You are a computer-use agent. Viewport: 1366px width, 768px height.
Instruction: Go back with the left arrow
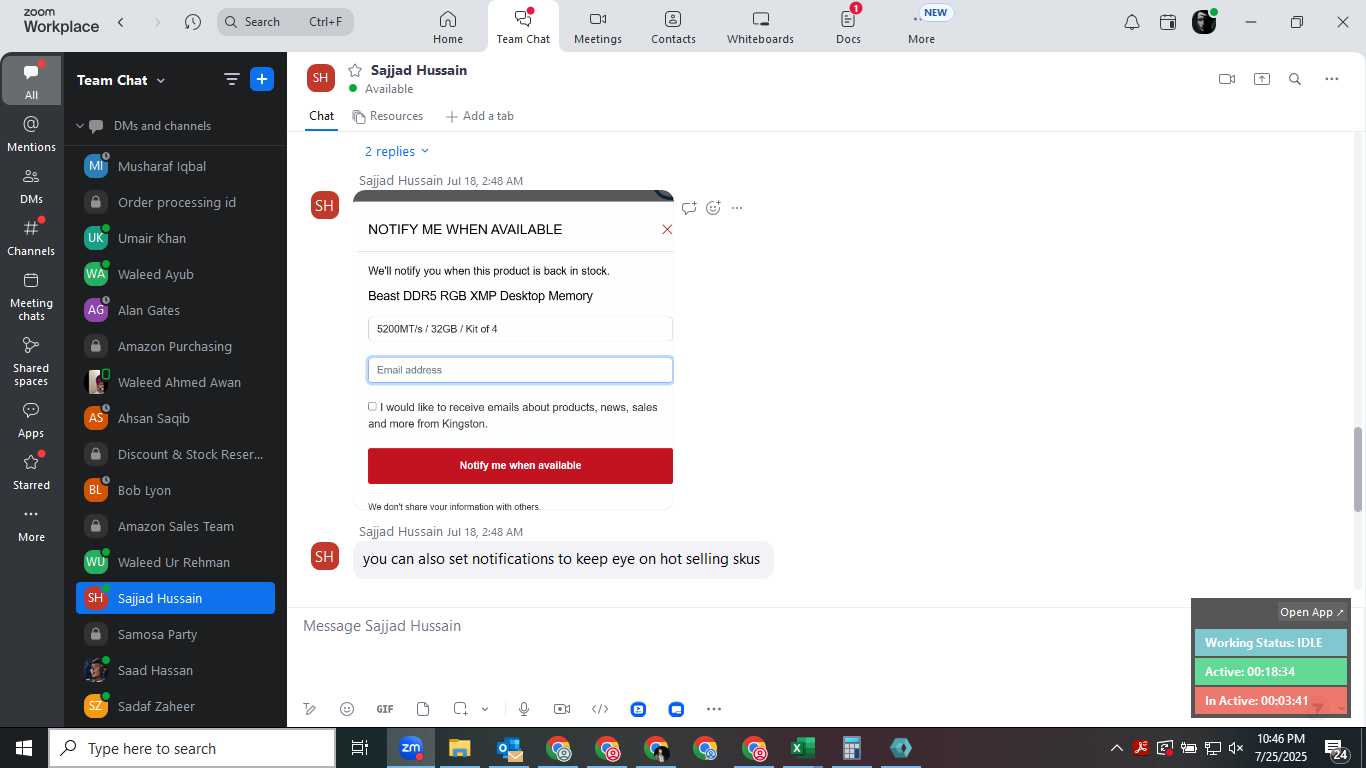(121, 22)
